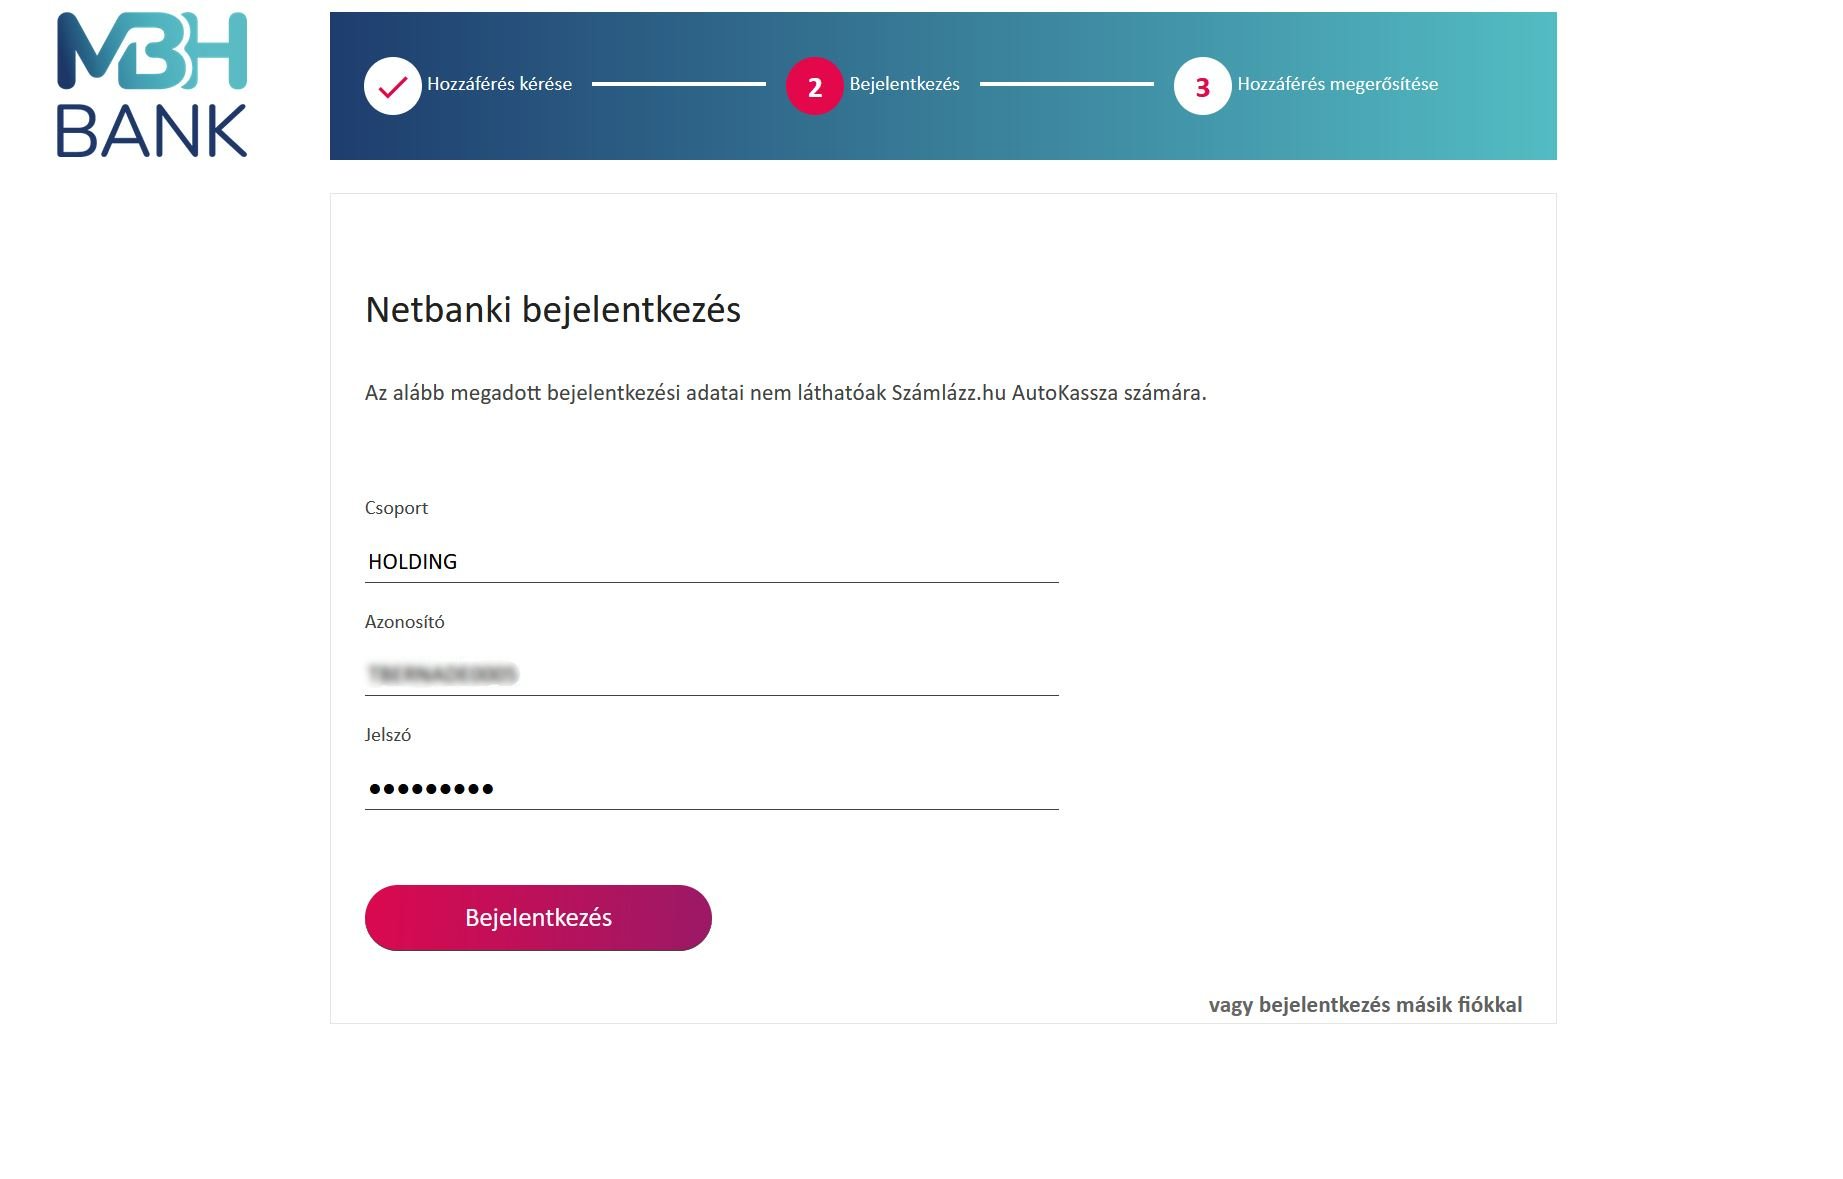Click the Csoport field label
The width and height of the screenshot is (1843, 1179).
click(396, 508)
